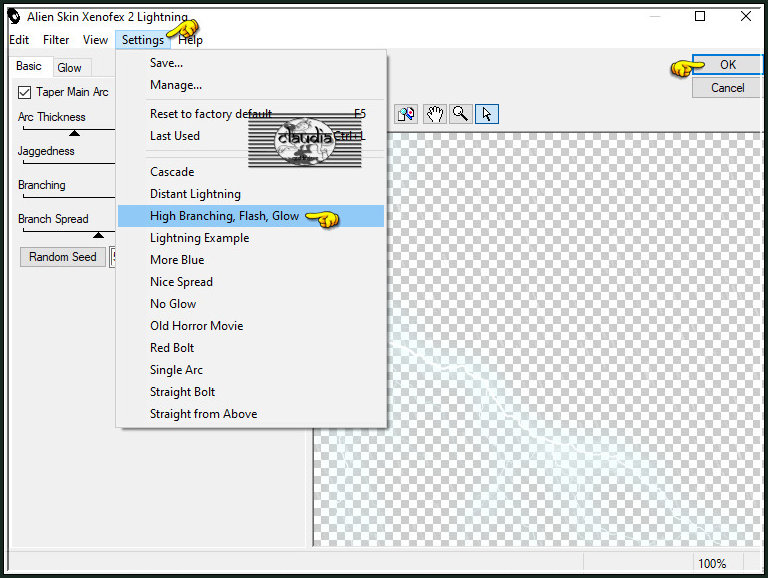Select the hand pan tool
This screenshot has width=768, height=578.
tap(434, 114)
